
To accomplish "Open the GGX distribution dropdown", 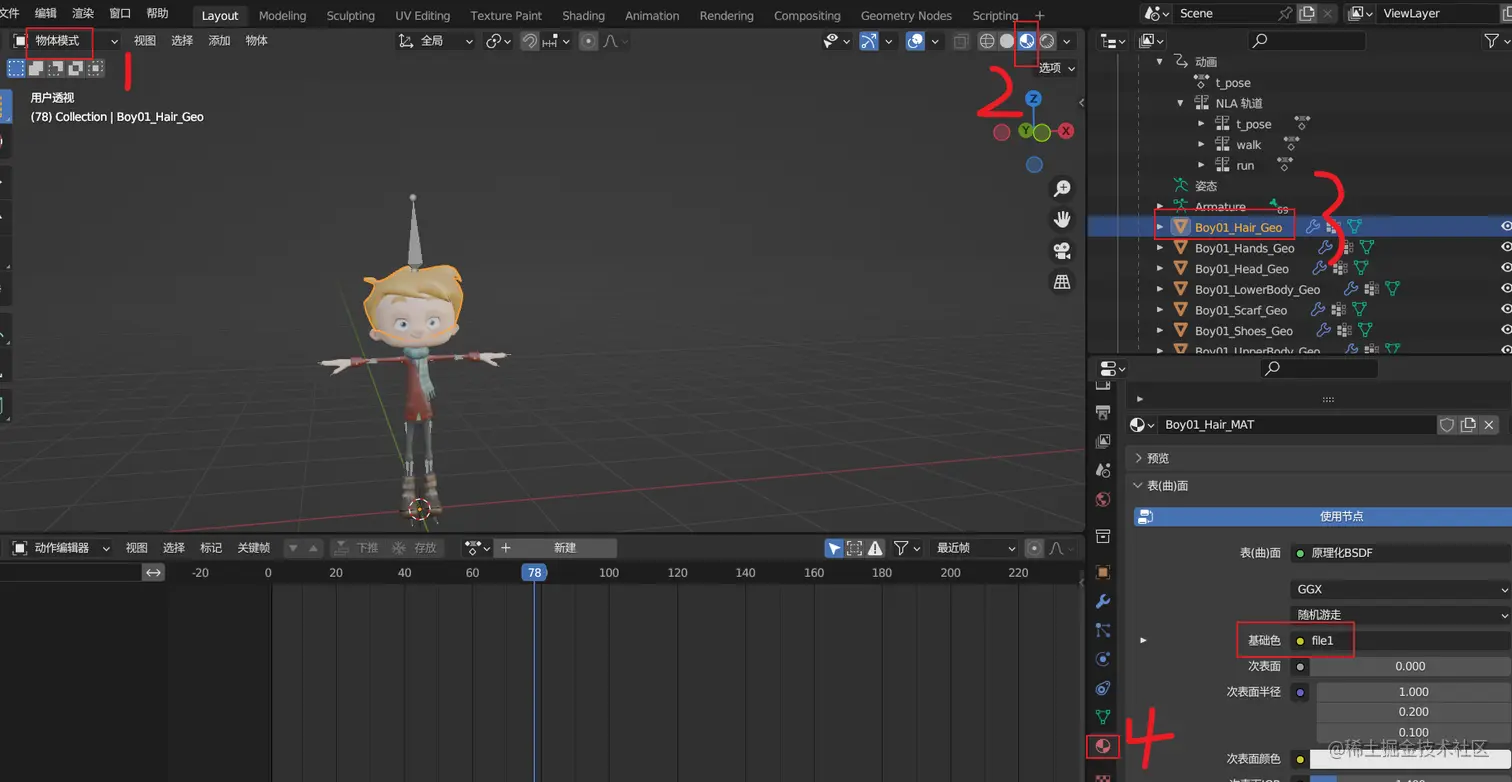I will [1400, 589].
